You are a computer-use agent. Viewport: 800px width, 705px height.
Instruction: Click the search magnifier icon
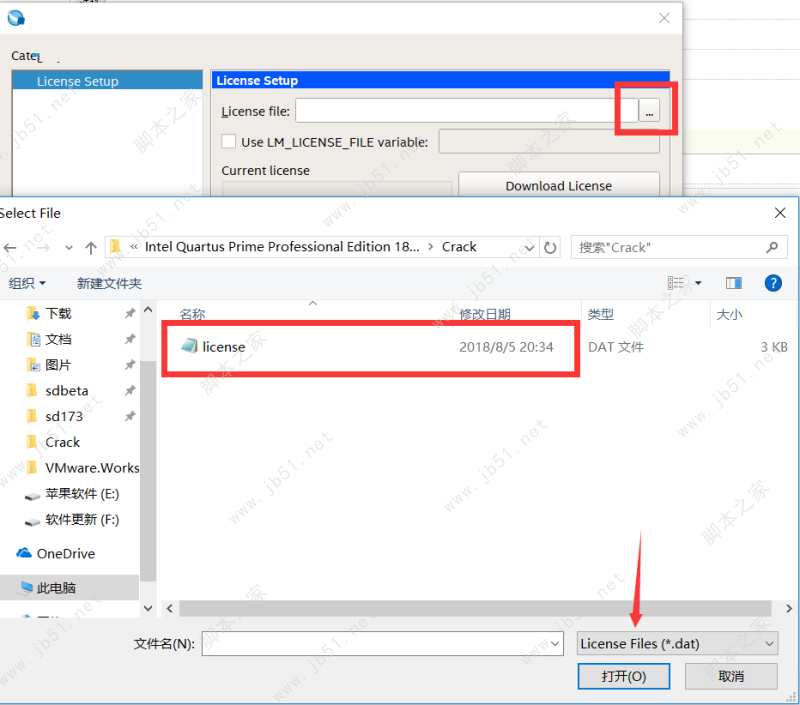point(772,247)
